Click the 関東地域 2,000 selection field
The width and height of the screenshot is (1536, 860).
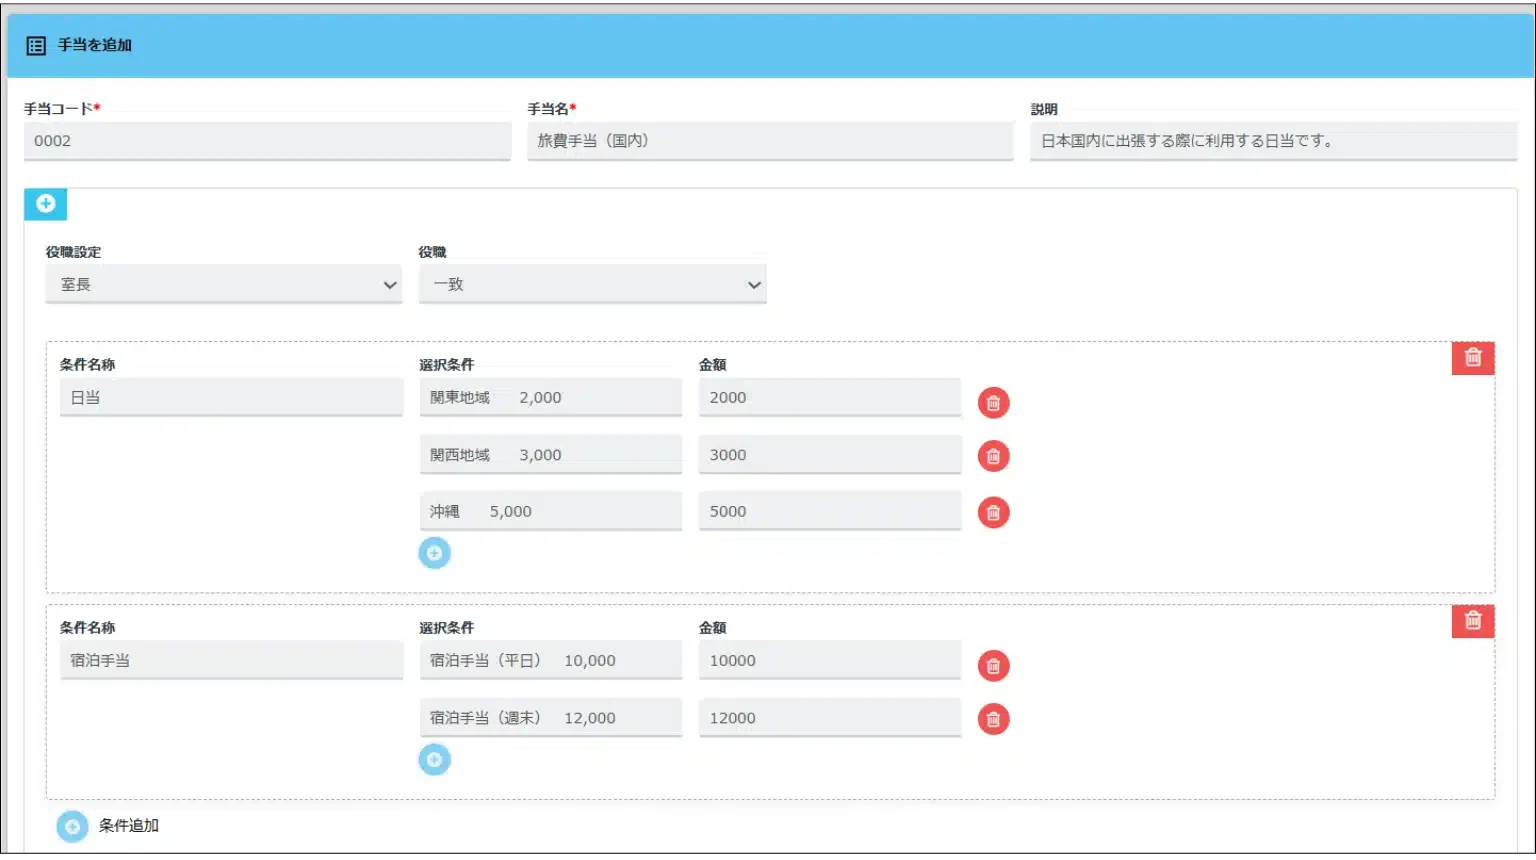tap(551, 398)
